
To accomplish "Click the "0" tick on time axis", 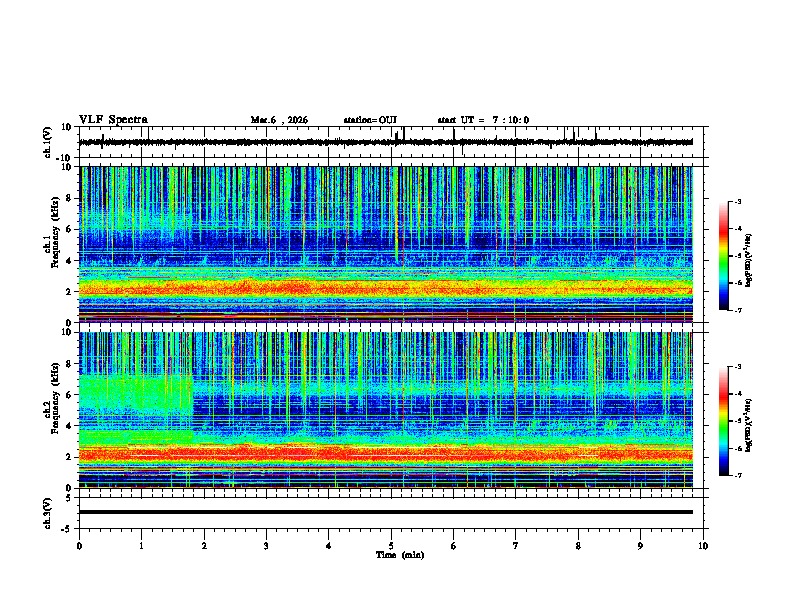I will (x=79, y=546).
